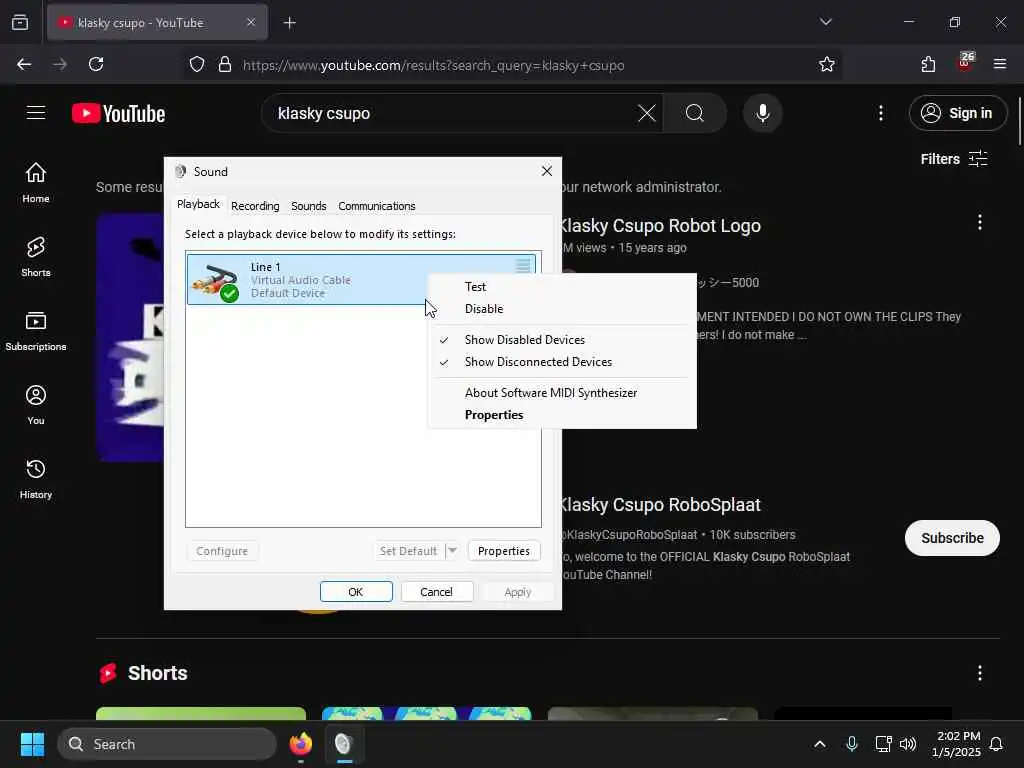
Task: Click the Firefox view icon in the tab bar
Action: pyautogui.click(x=20, y=22)
